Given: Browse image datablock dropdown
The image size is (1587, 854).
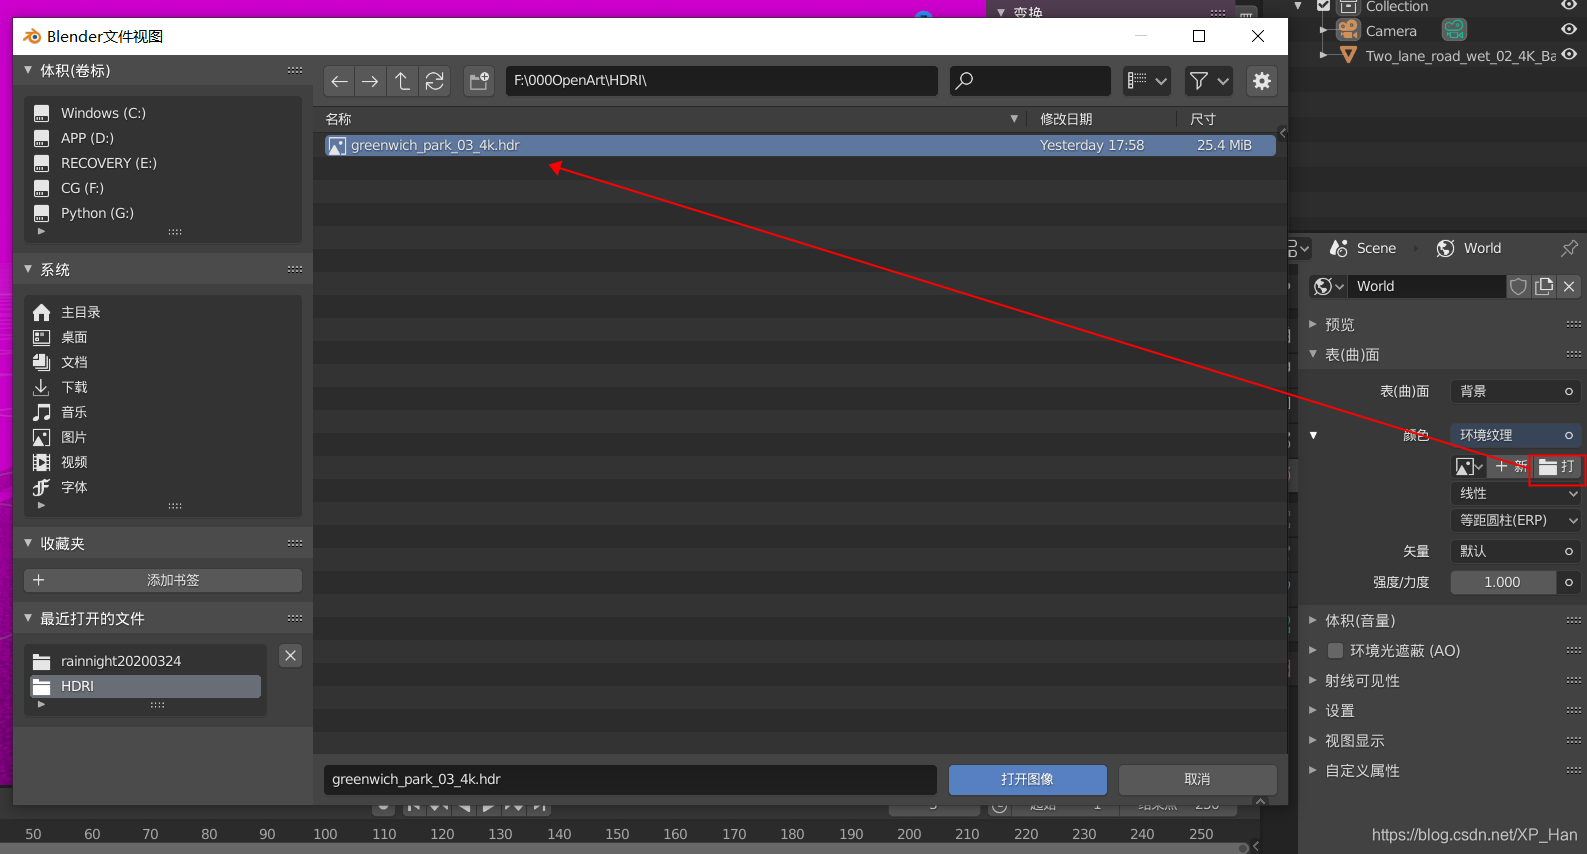Looking at the screenshot, I should click(x=1468, y=467).
